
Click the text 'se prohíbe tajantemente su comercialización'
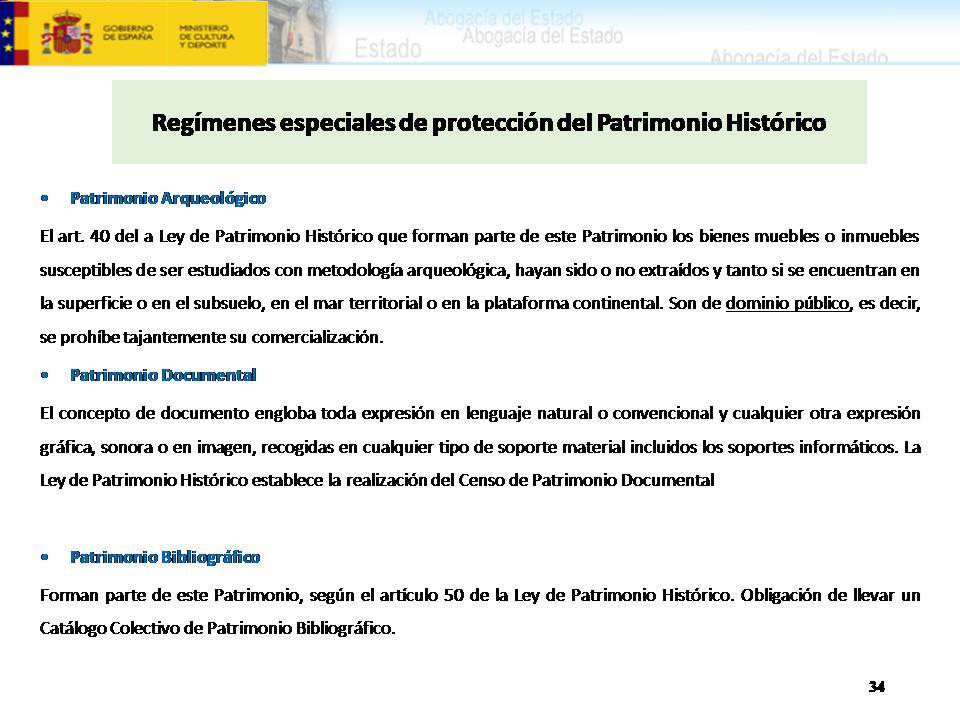(x=211, y=337)
